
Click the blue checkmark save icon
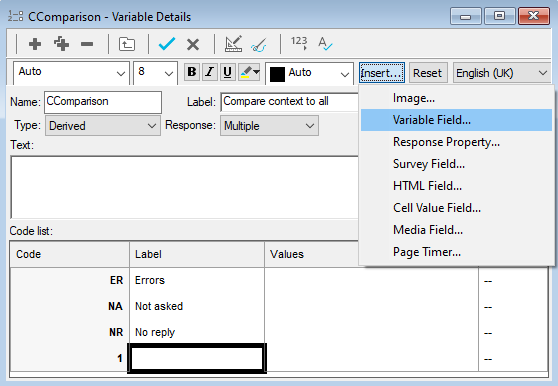tap(167, 44)
